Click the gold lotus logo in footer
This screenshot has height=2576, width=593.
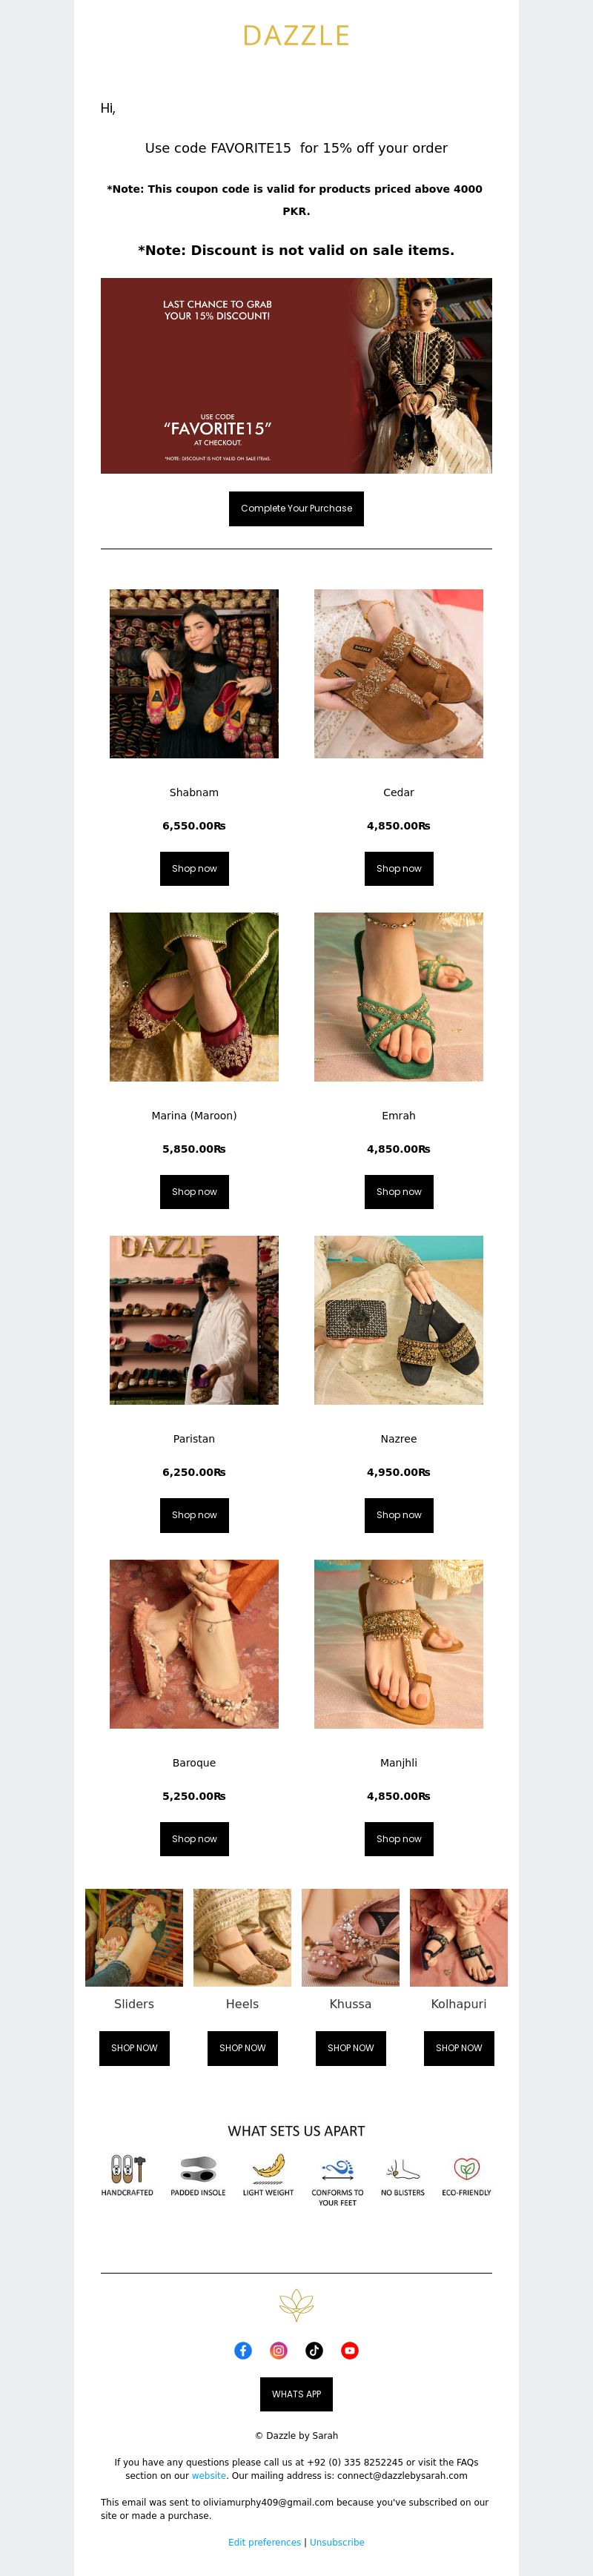pos(296,2305)
